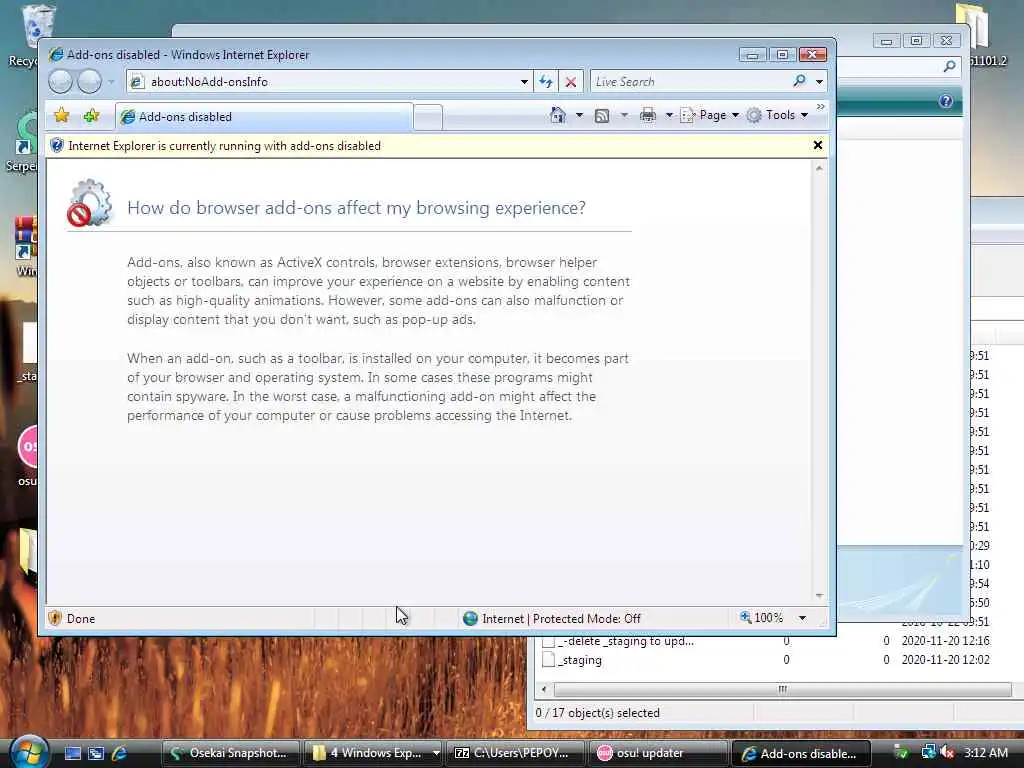Image resolution: width=1024 pixels, height=768 pixels.
Task: Click the search icon in background window
Action: (950, 66)
